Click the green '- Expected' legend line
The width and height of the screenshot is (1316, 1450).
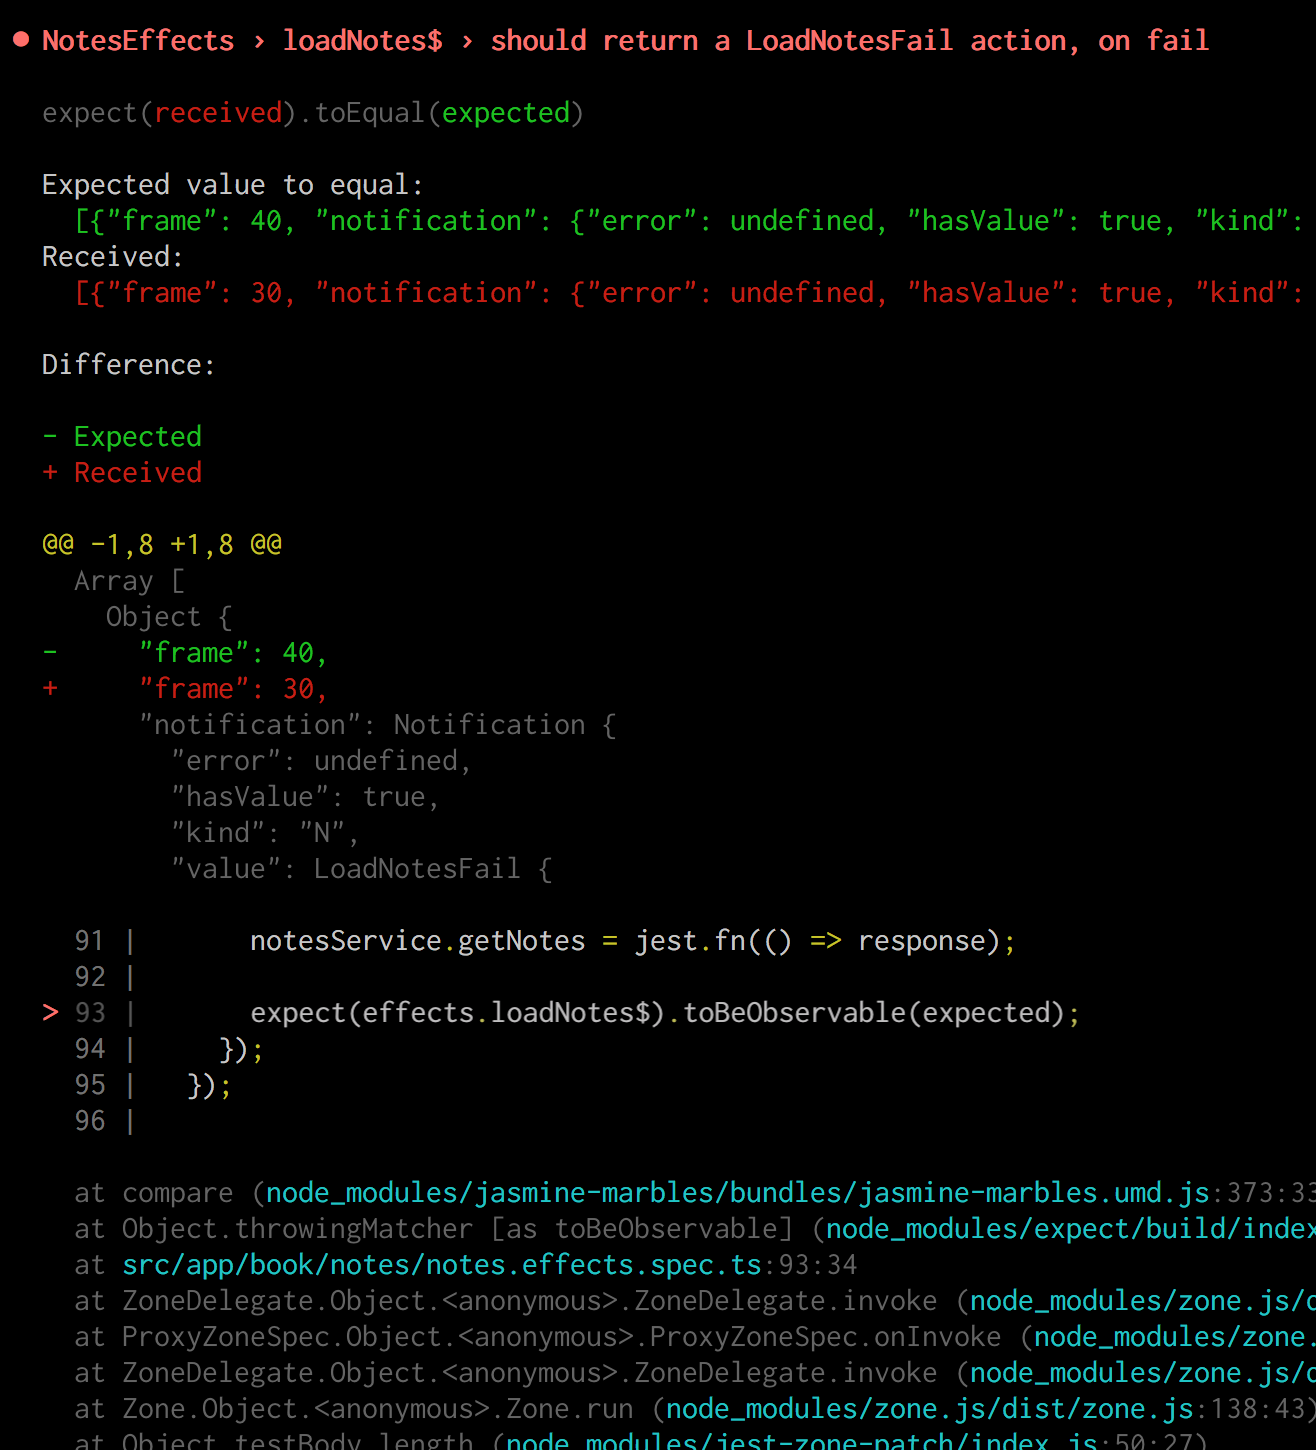122,437
